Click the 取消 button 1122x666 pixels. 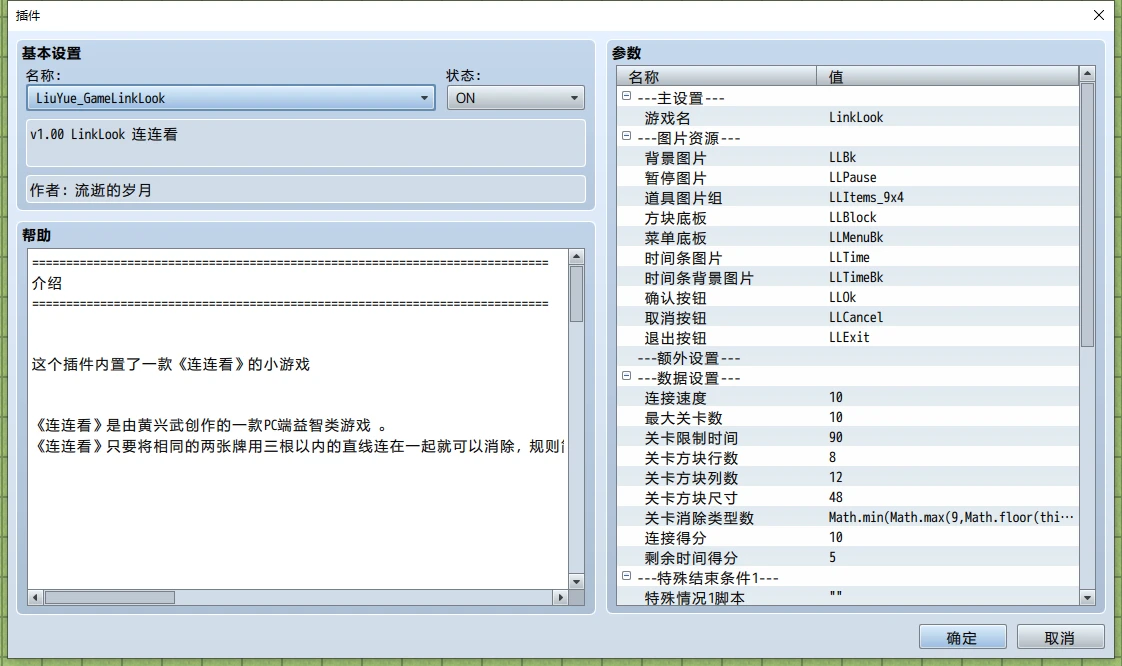[x=1060, y=637]
